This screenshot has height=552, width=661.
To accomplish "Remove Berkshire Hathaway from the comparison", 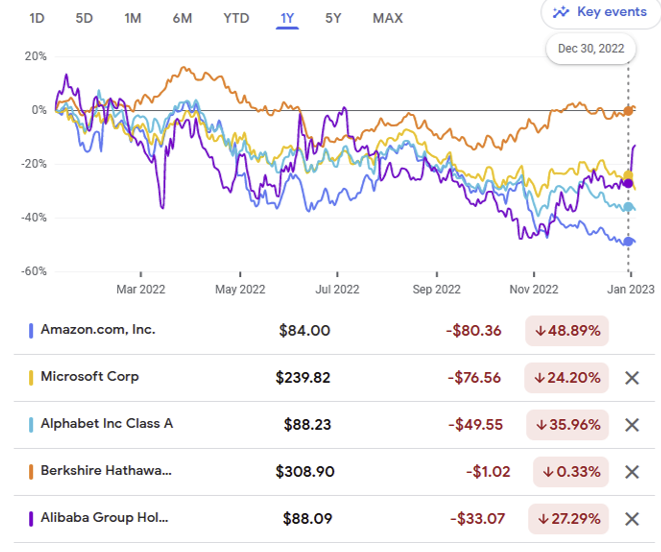I will (x=631, y=471).
